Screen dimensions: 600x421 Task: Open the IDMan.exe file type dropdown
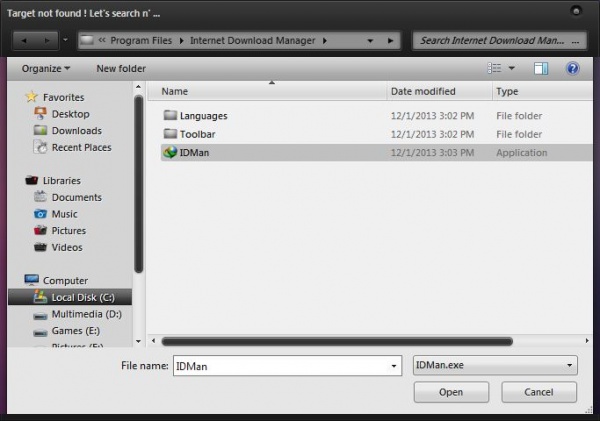click(495, 365)
